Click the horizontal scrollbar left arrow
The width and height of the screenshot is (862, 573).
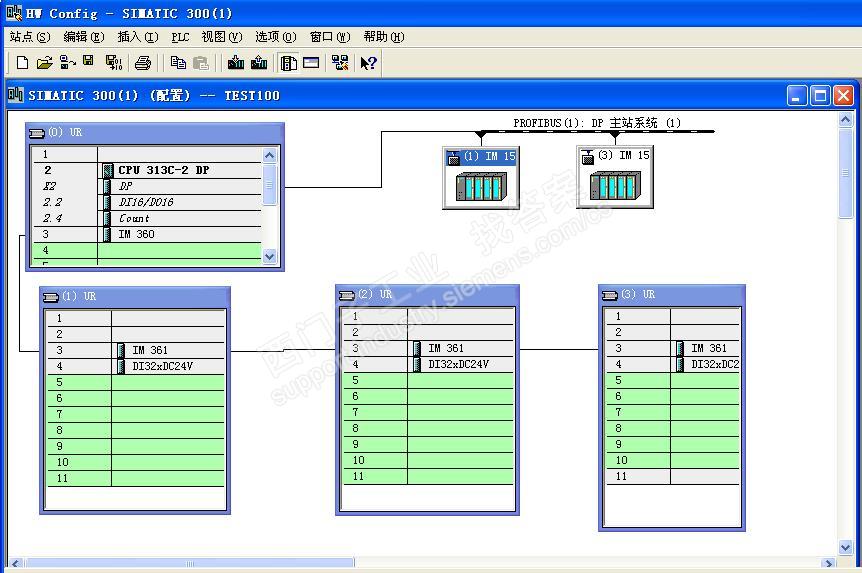click(x=15, y=564)
